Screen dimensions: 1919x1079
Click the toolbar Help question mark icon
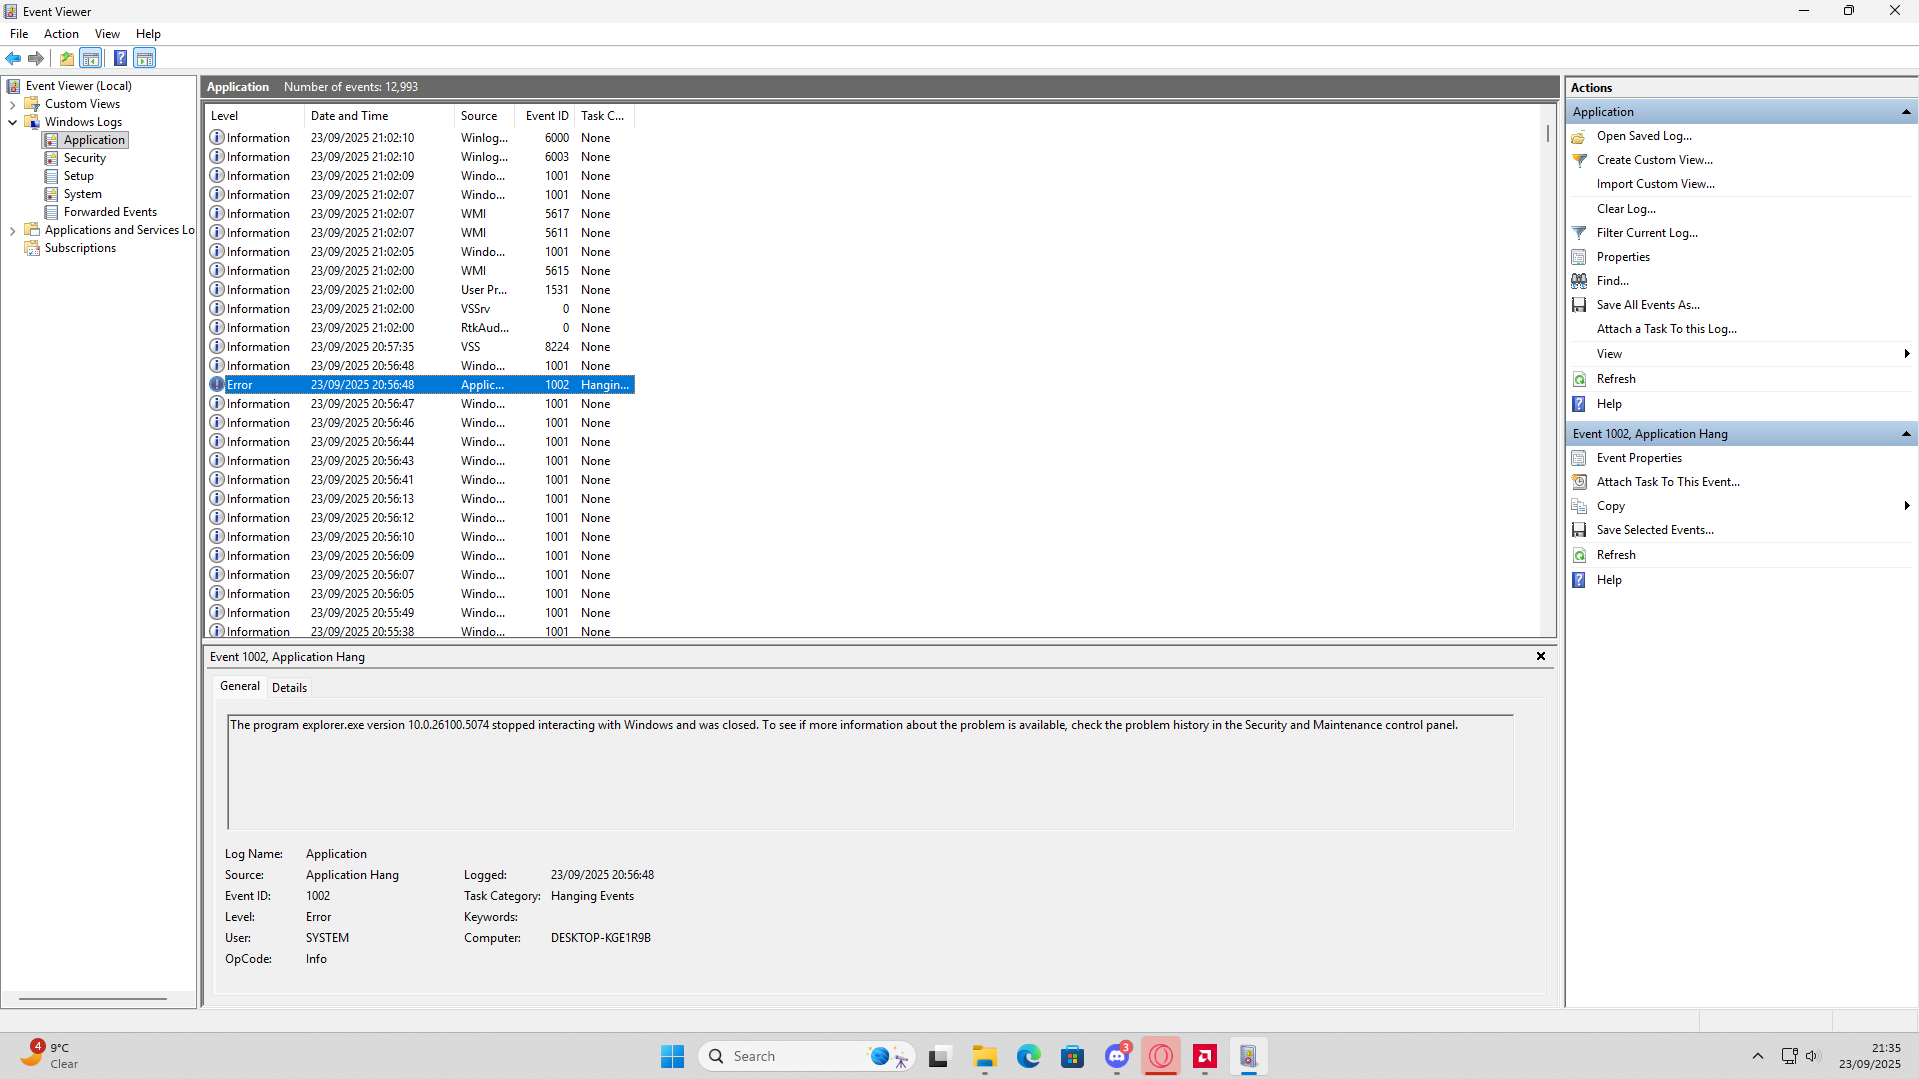(120, 58)
